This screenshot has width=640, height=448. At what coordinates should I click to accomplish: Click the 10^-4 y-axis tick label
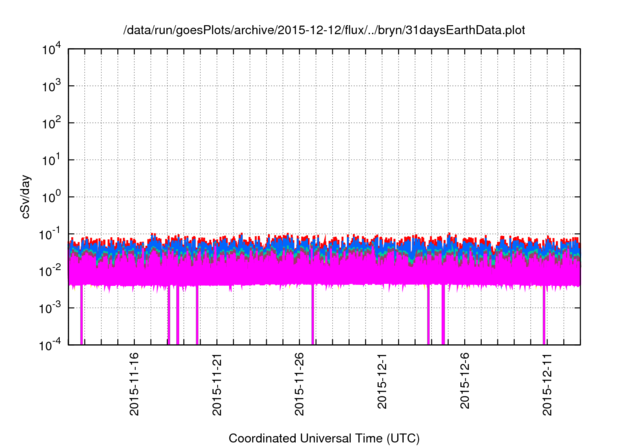pyautogui.click(x=50, y=345)
